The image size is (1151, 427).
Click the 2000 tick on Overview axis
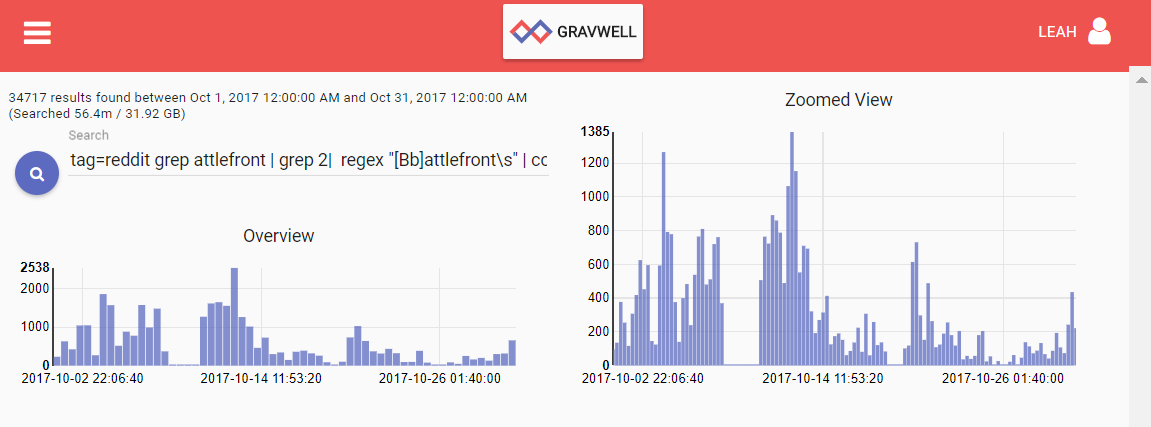(35, 288)
